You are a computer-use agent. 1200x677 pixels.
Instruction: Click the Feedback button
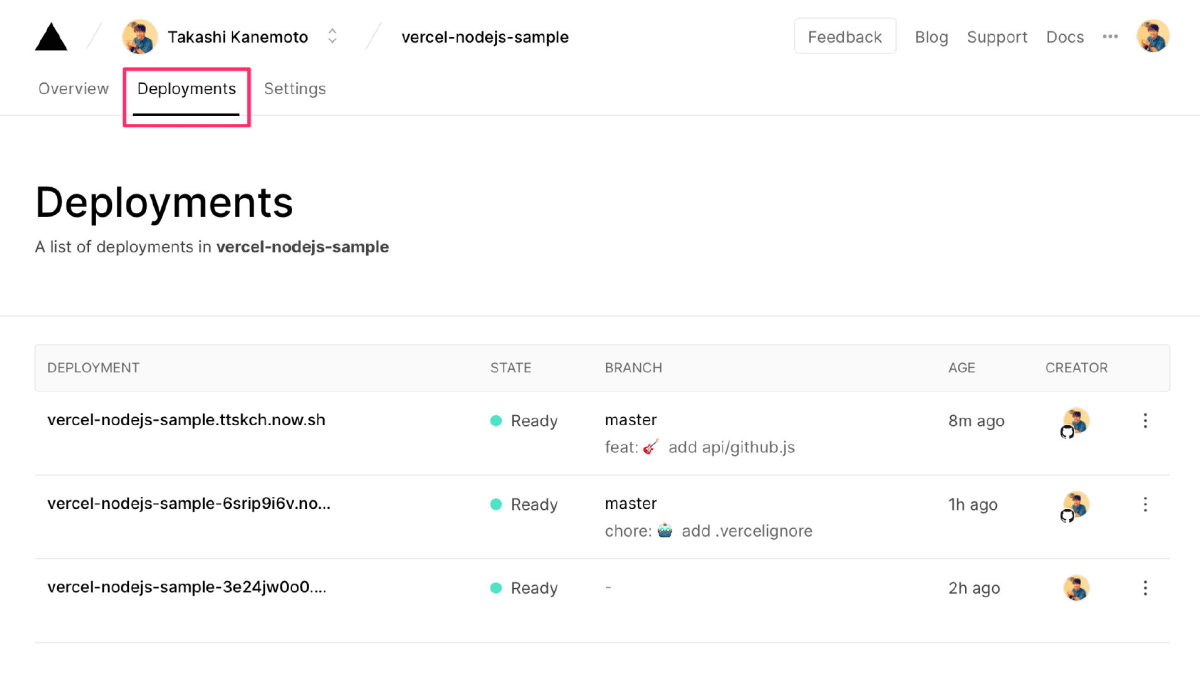point(845,36)
